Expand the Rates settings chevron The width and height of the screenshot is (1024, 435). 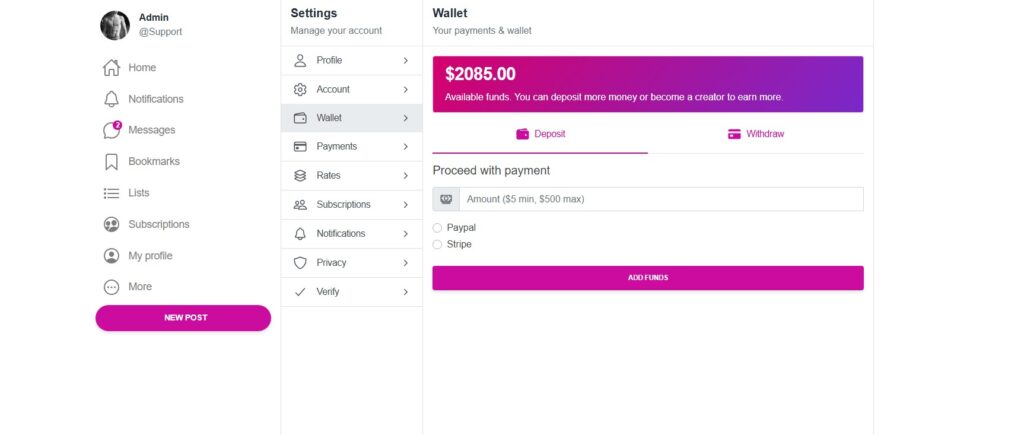tap(406, 176)
